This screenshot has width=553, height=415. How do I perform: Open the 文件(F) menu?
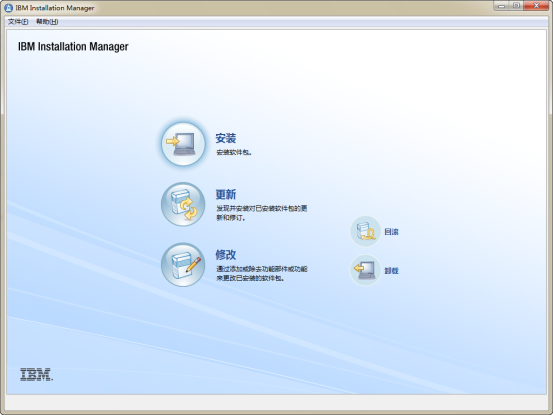(x=18, y=22)
